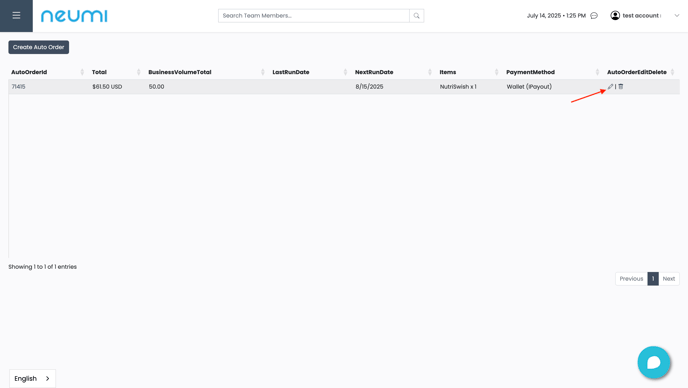Select page 1 in pagination
Image resolution: width=688 pixels, height=388 pixels.
(x=653, y=279)
